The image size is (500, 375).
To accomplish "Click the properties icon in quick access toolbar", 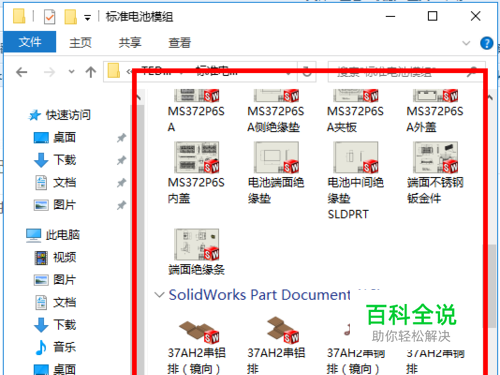I will click(49, 16).
